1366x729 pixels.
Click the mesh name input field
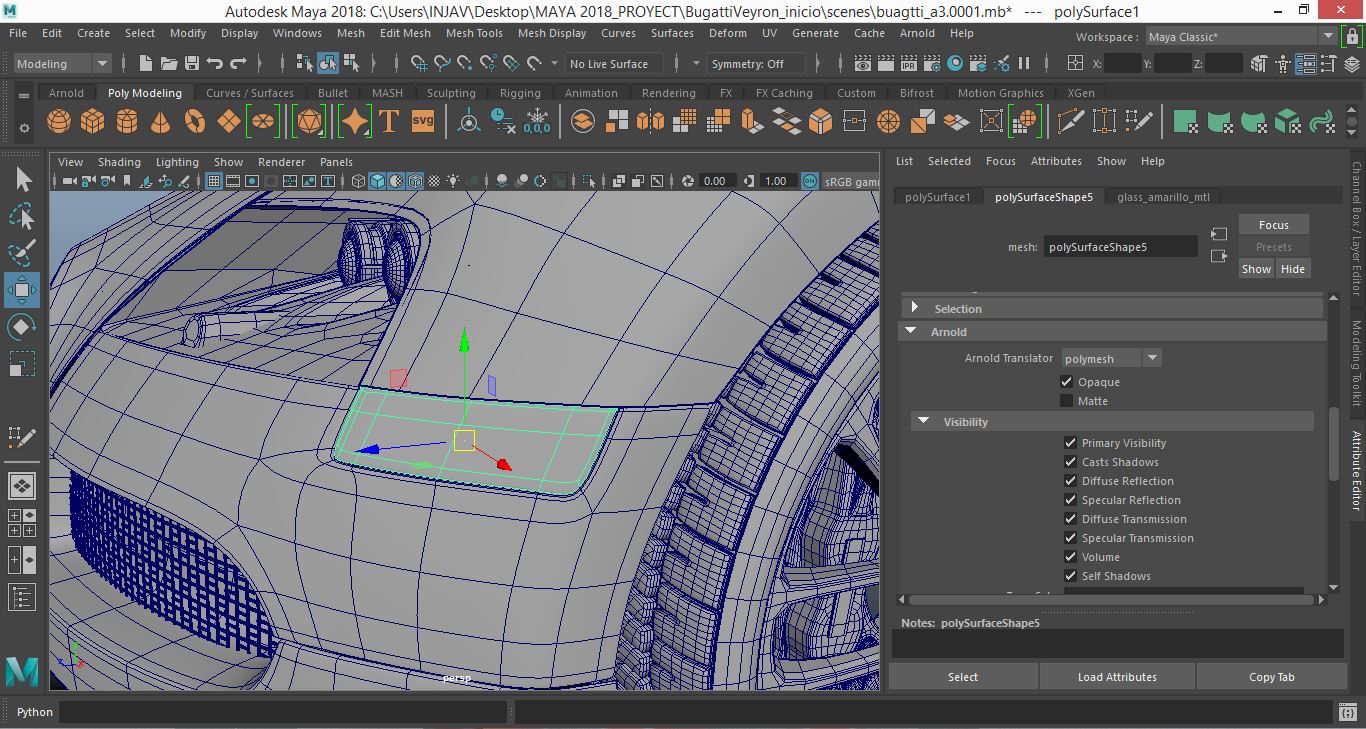pos(1120,247)
